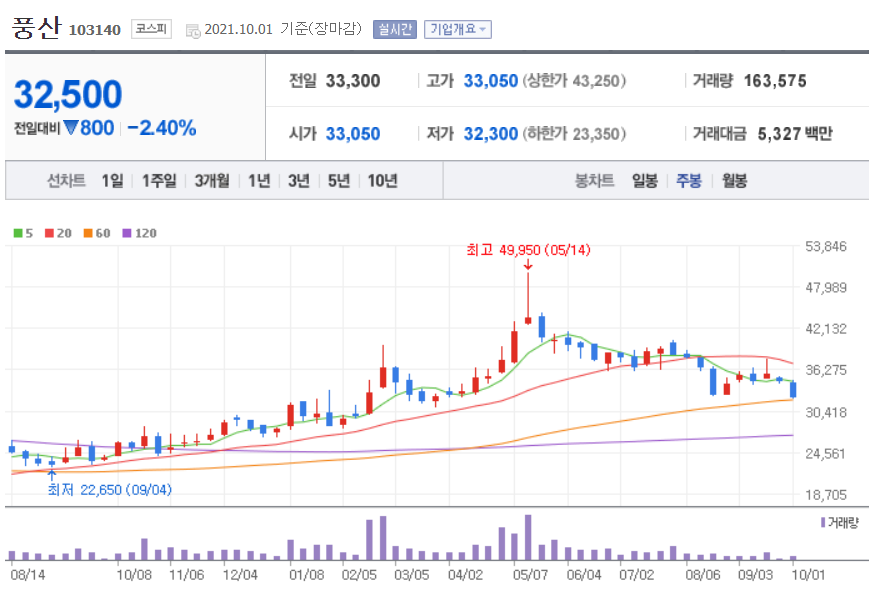Select the 1일 line chart tab

[113, 181]
